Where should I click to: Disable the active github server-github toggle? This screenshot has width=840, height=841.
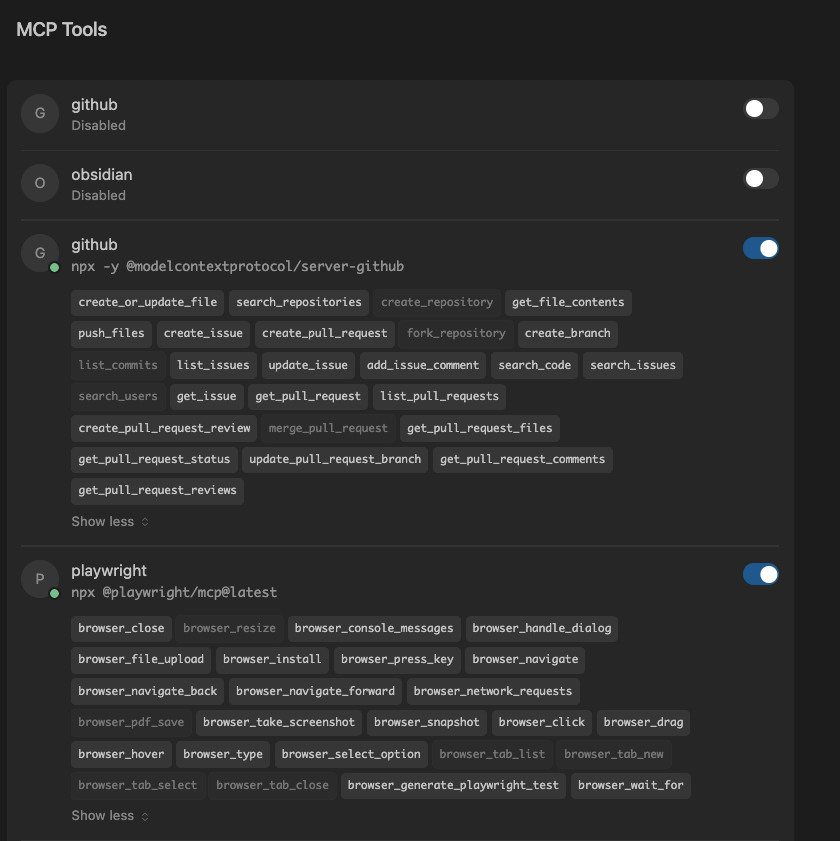pos(761,248)
